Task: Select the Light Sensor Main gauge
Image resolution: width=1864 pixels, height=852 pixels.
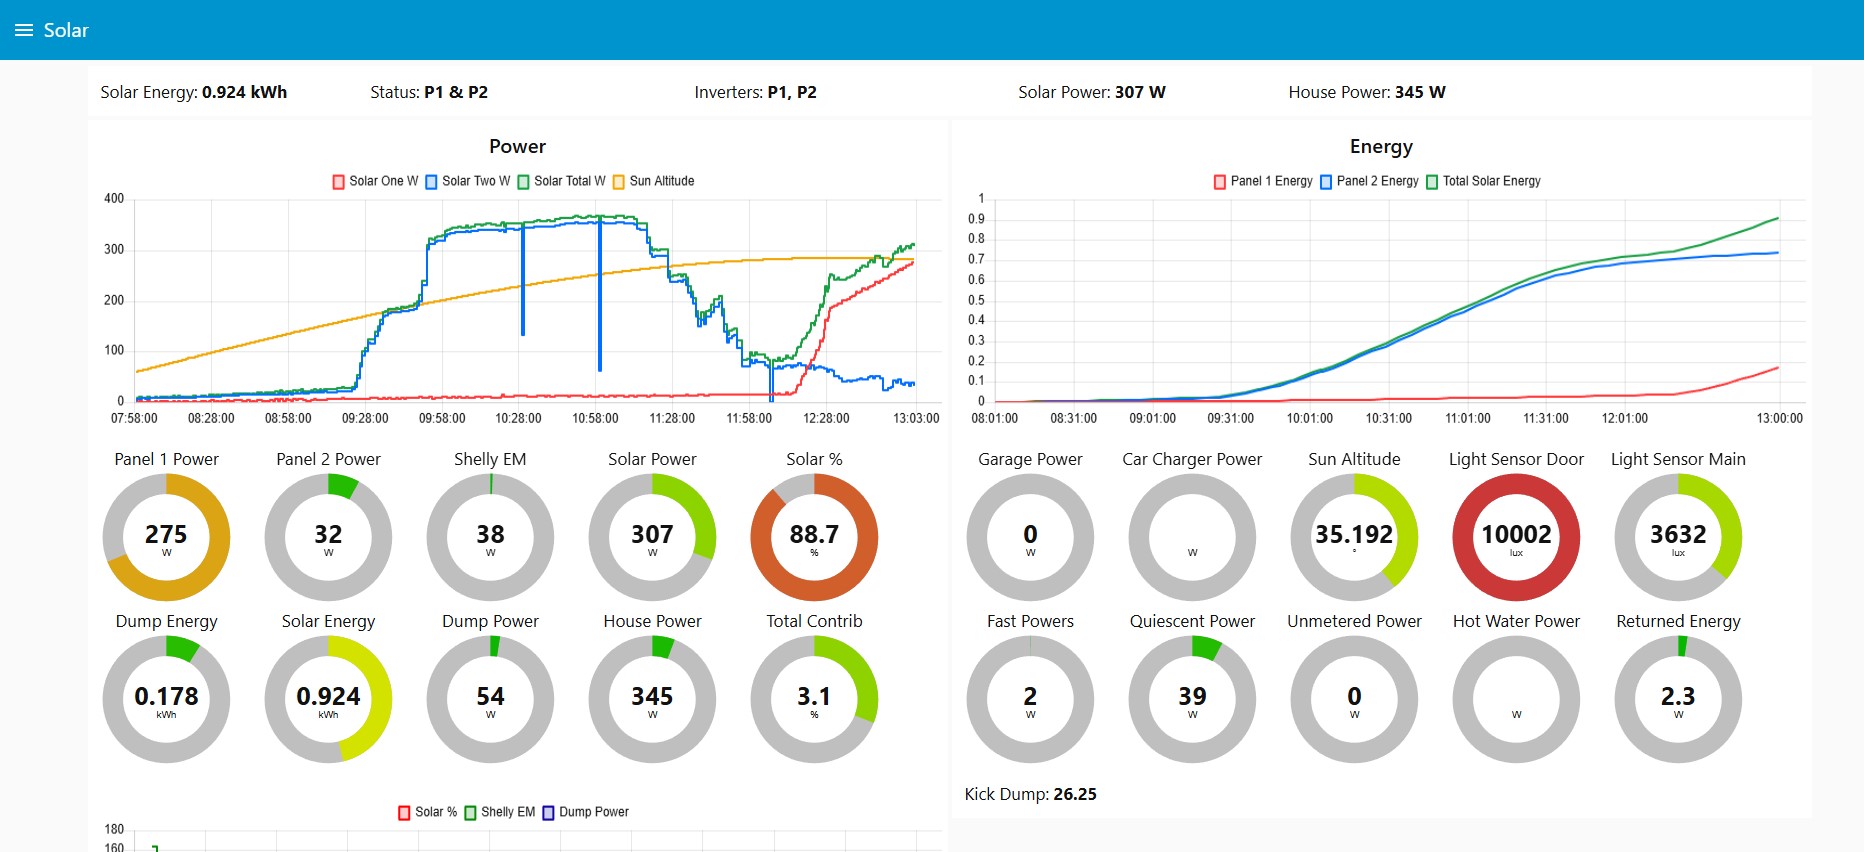Action: 1678,537
